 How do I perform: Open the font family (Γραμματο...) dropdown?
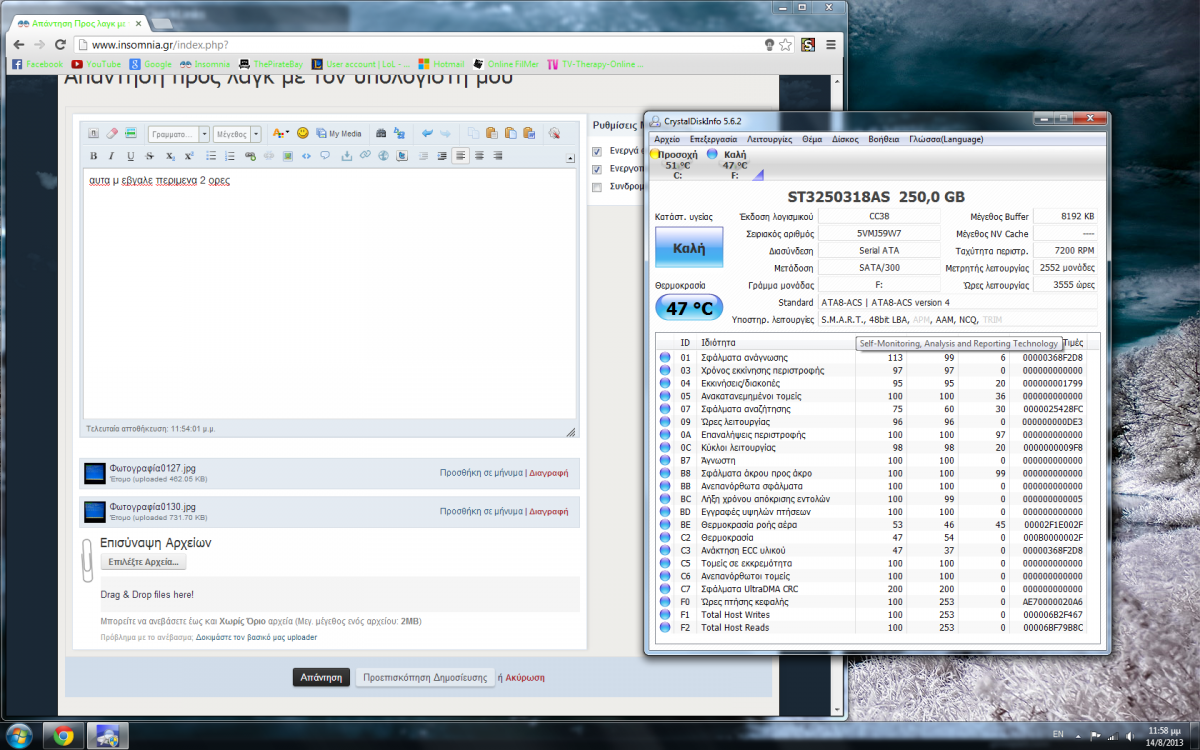[x=179, y=133]
